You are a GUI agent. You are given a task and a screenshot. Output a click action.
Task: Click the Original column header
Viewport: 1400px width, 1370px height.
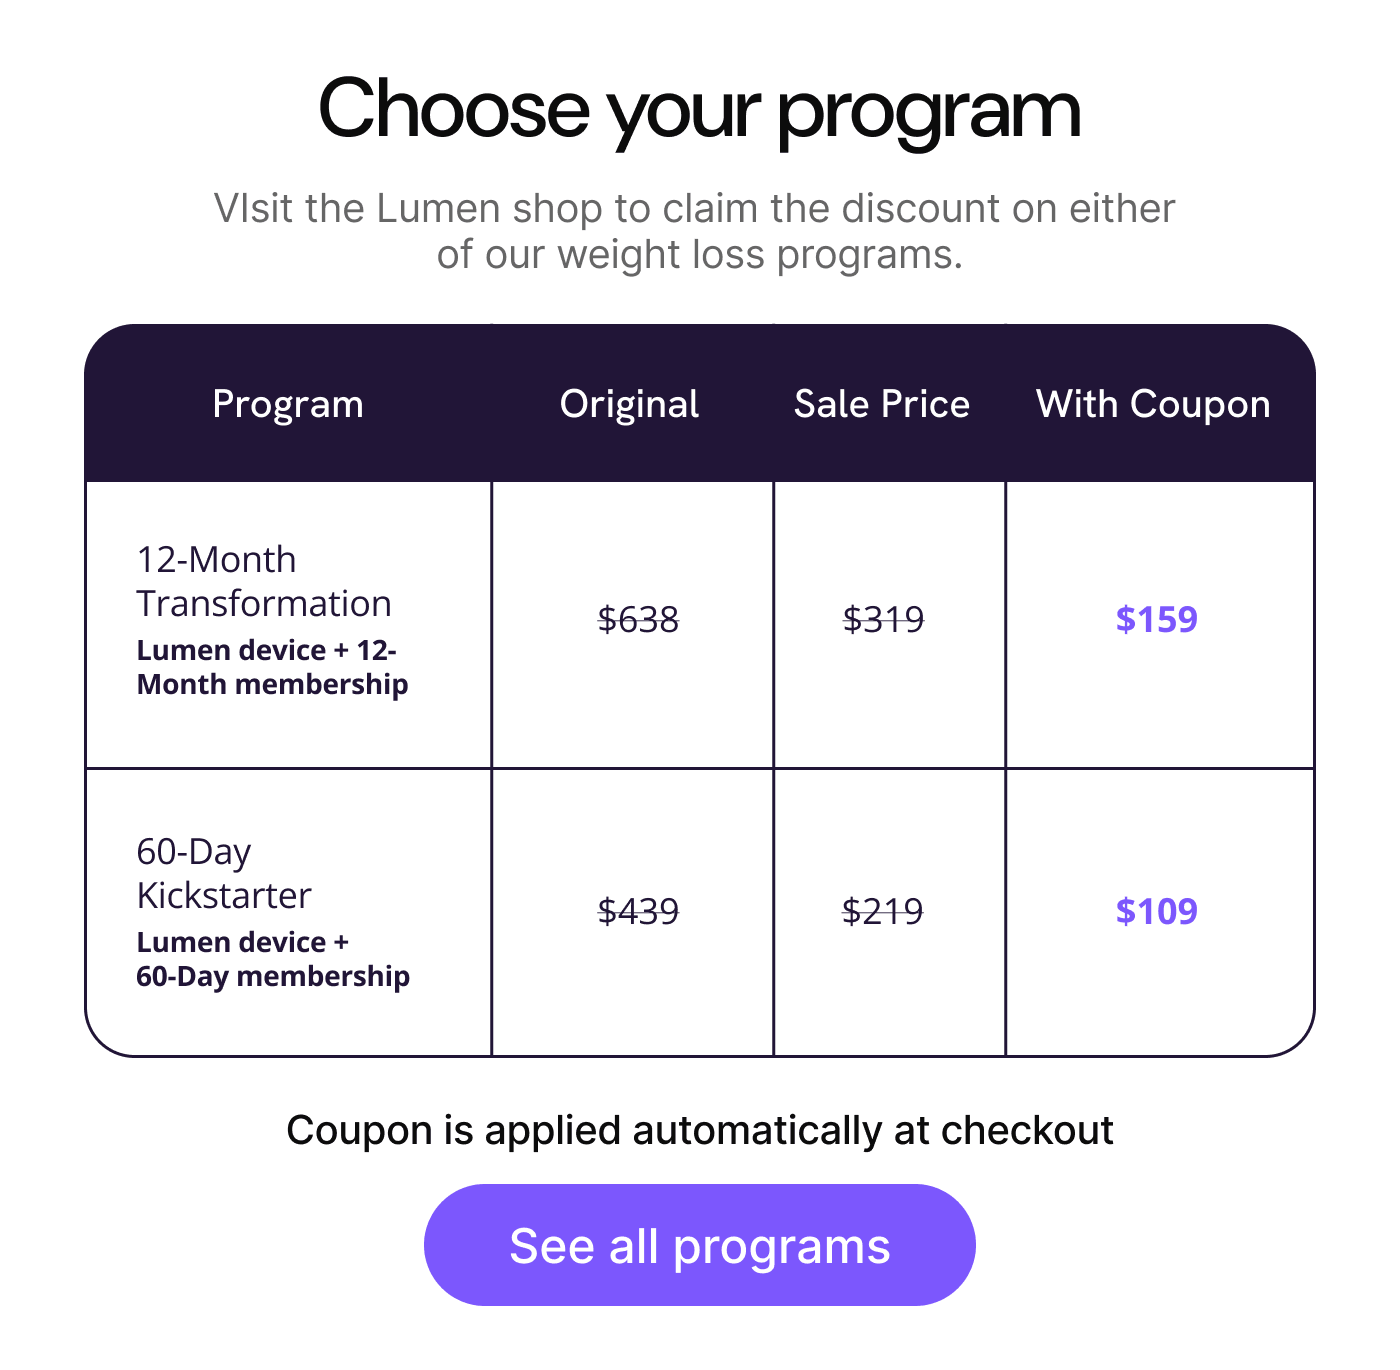(x=629, y=404)
